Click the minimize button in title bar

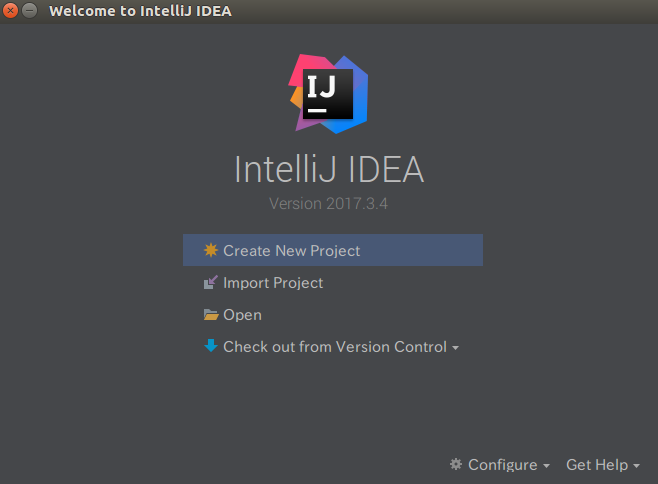pos(30,11)
